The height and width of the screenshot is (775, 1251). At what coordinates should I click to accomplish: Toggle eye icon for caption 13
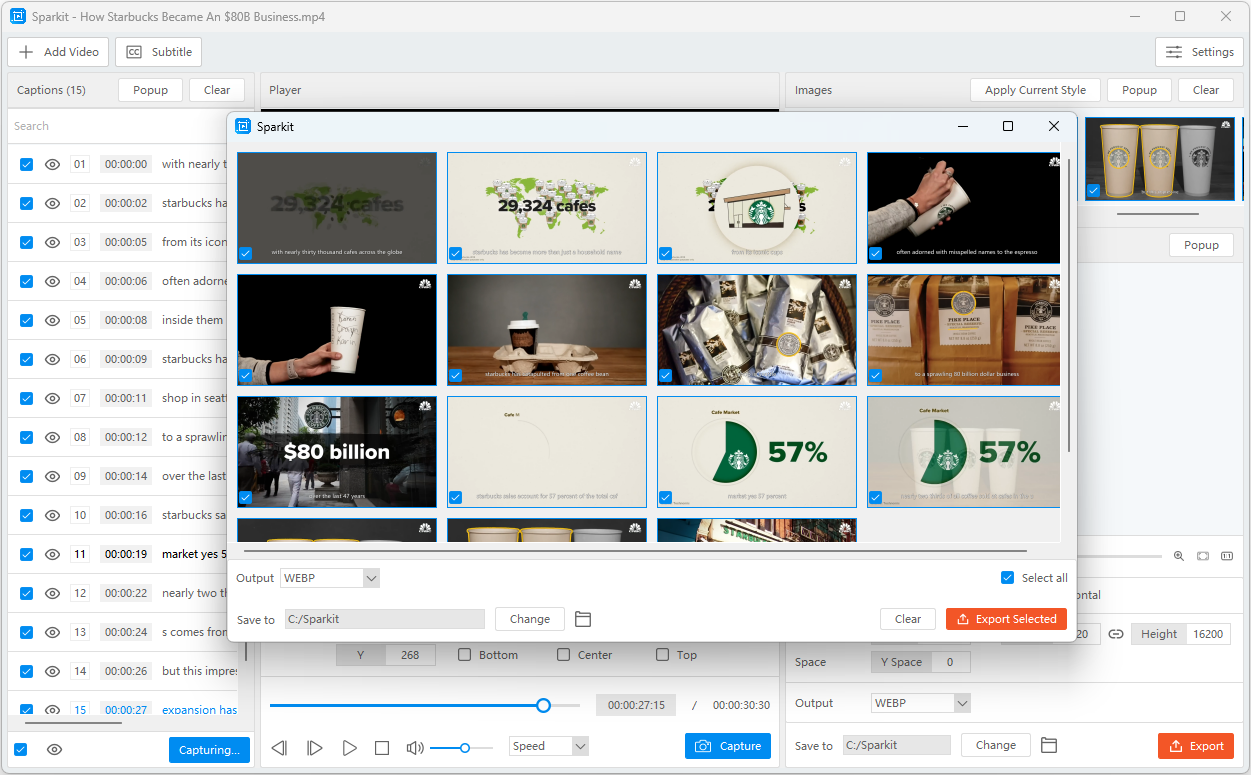click(53, 632)
